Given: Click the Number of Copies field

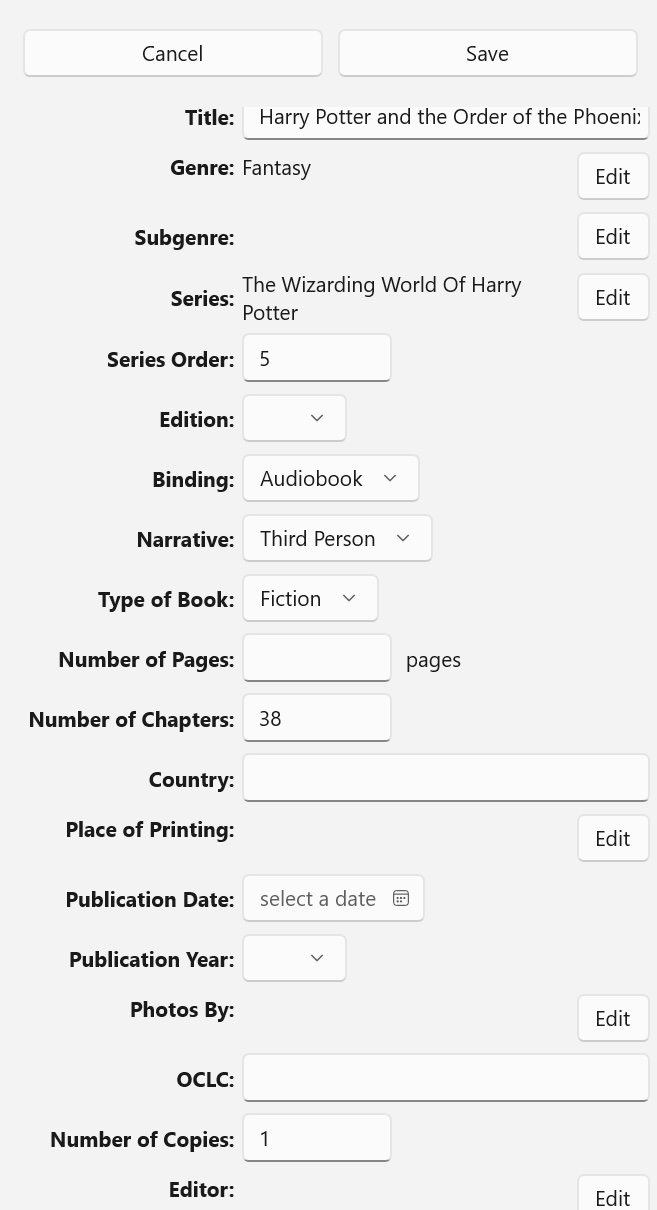Looking at the screenshot, I should click(x=317, y=1138).
